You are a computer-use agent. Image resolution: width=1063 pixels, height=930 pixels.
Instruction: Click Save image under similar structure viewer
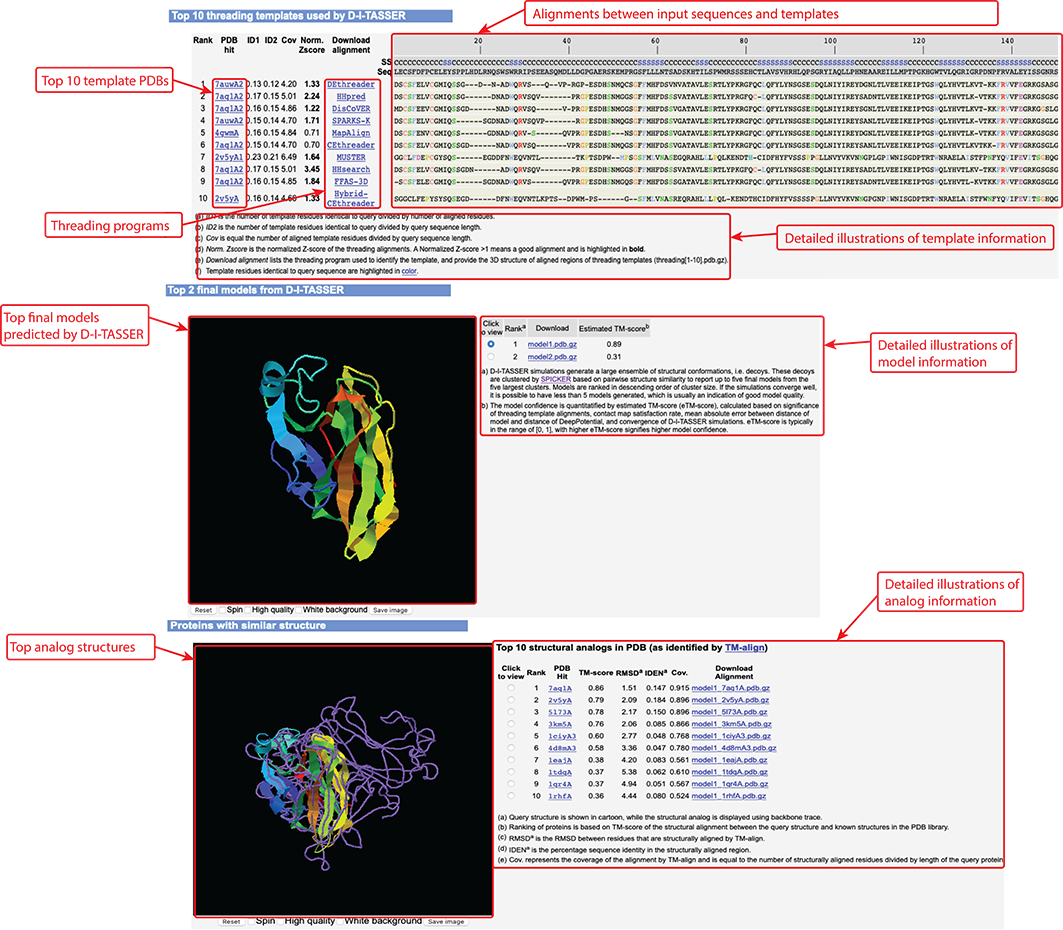[446, 921]
